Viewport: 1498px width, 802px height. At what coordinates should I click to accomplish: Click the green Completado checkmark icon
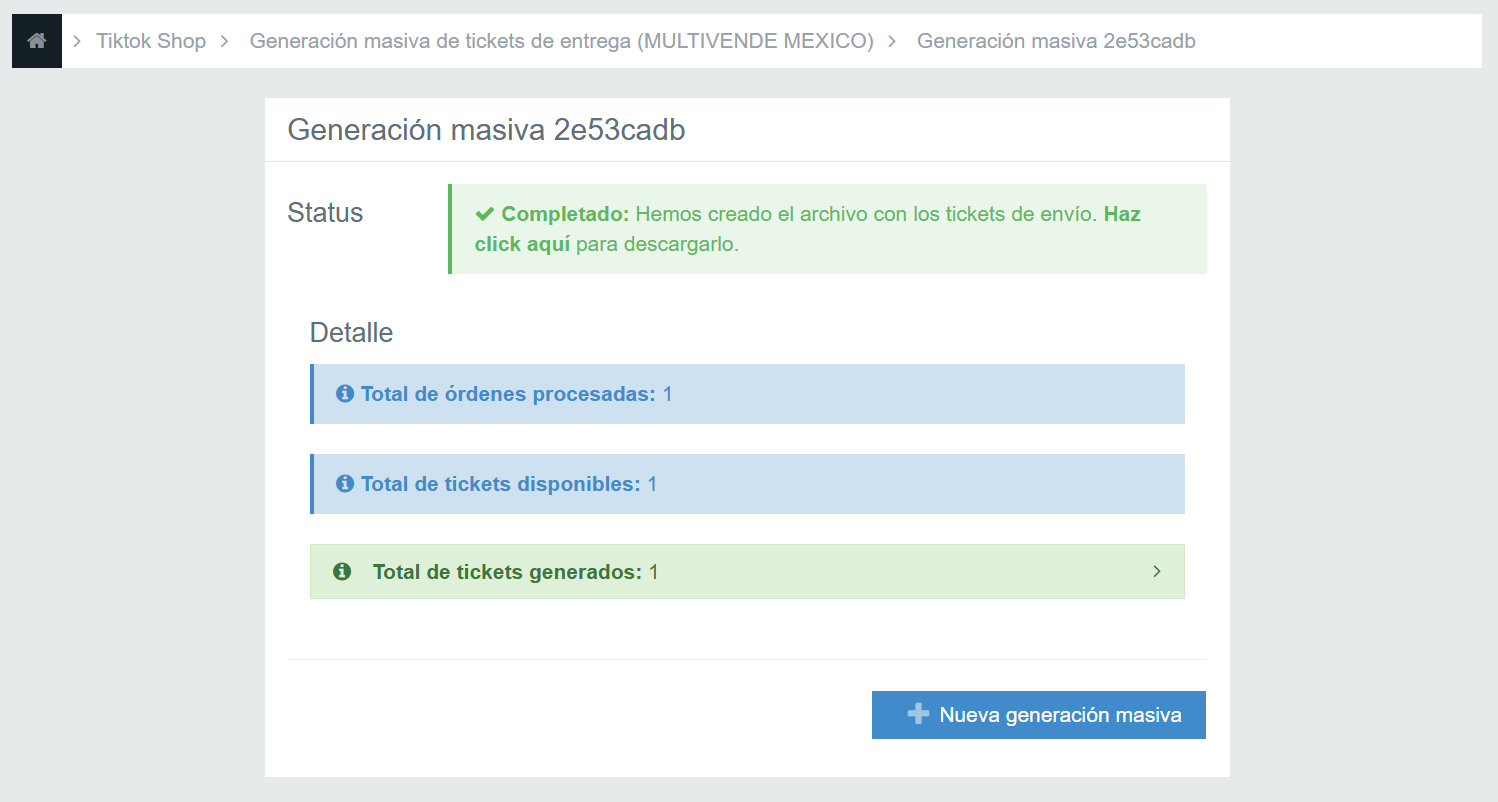485,214
